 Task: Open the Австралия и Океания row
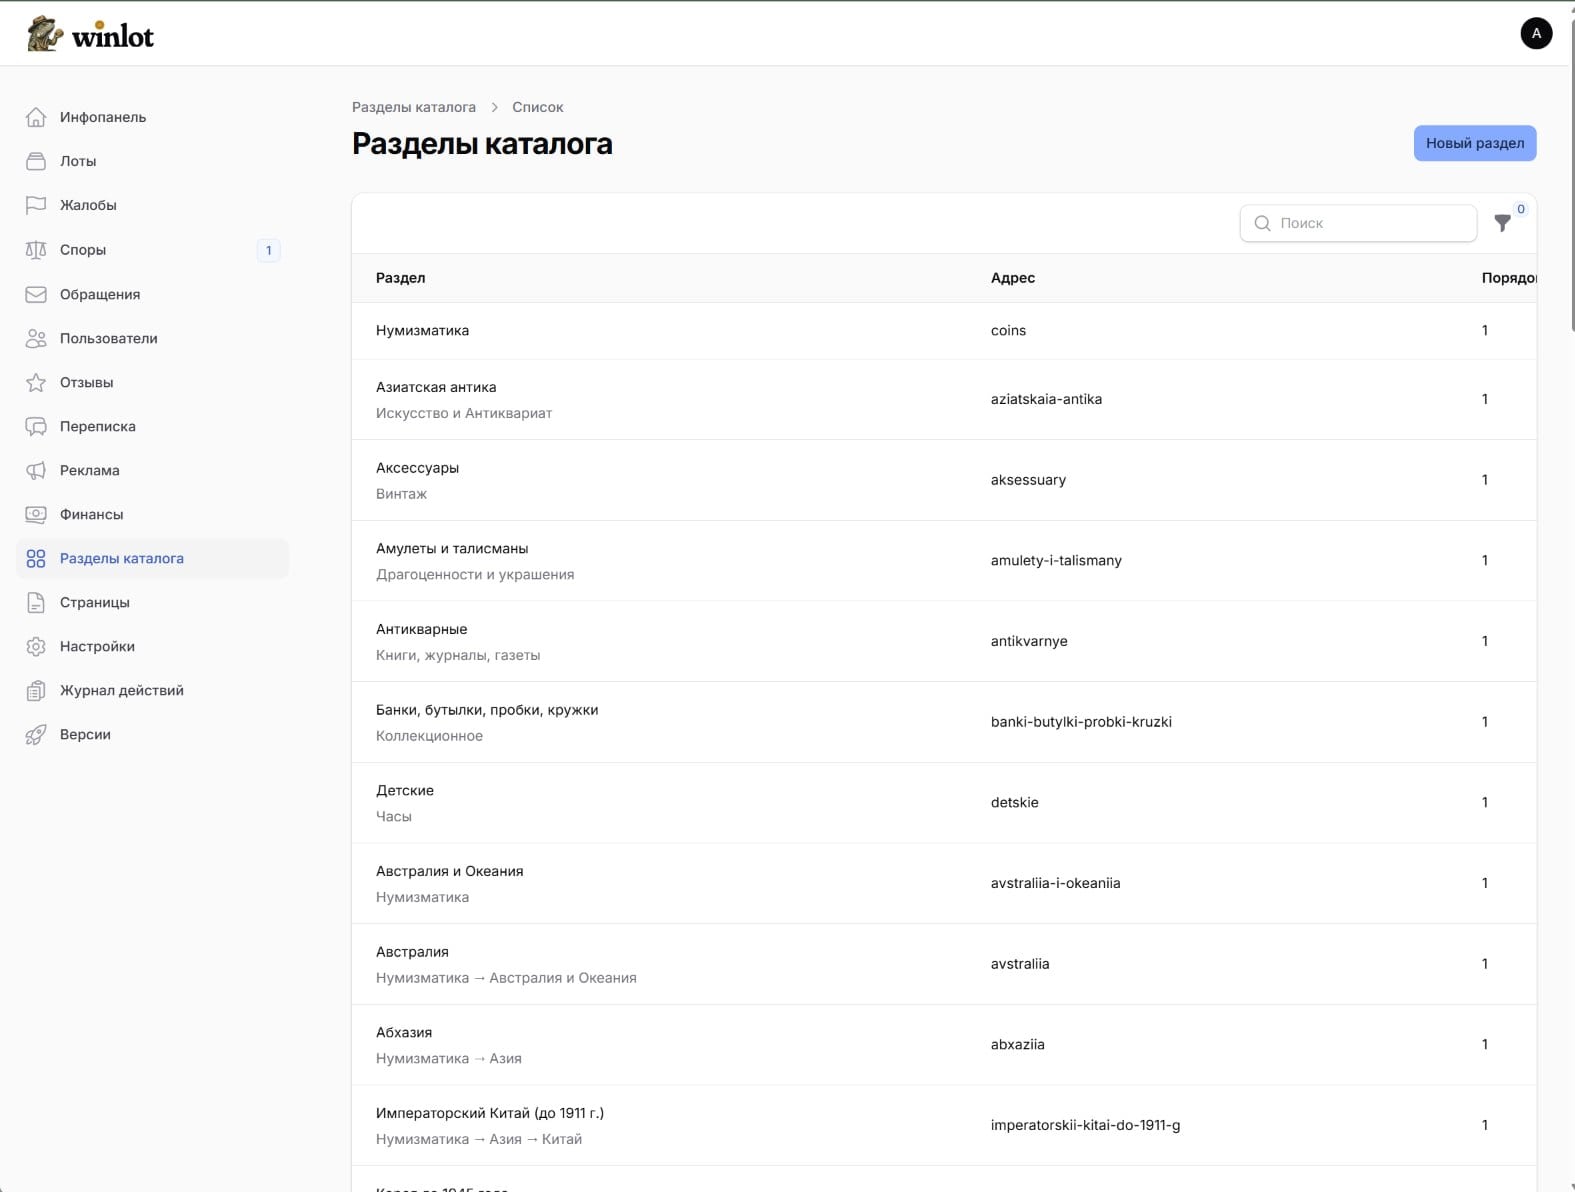pos(944,883)
